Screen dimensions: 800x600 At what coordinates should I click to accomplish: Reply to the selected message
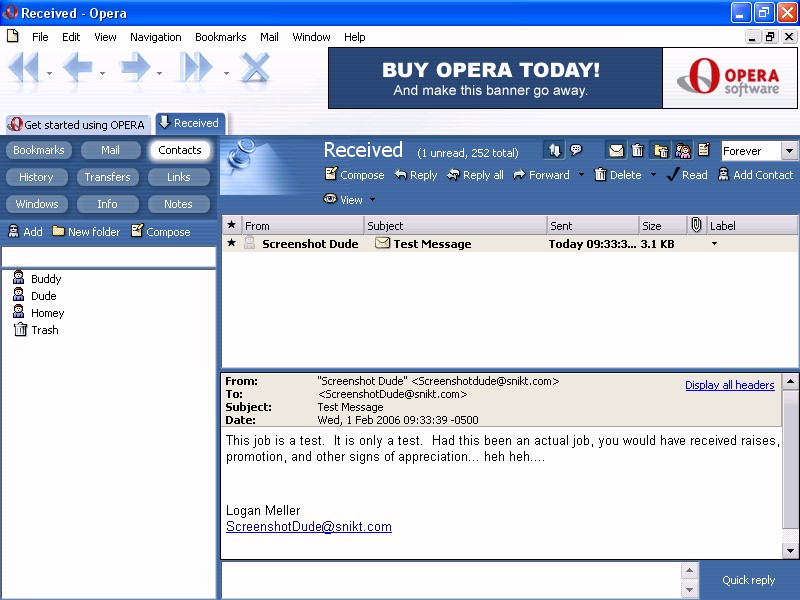pyautogui.click(x=416, y=174)
